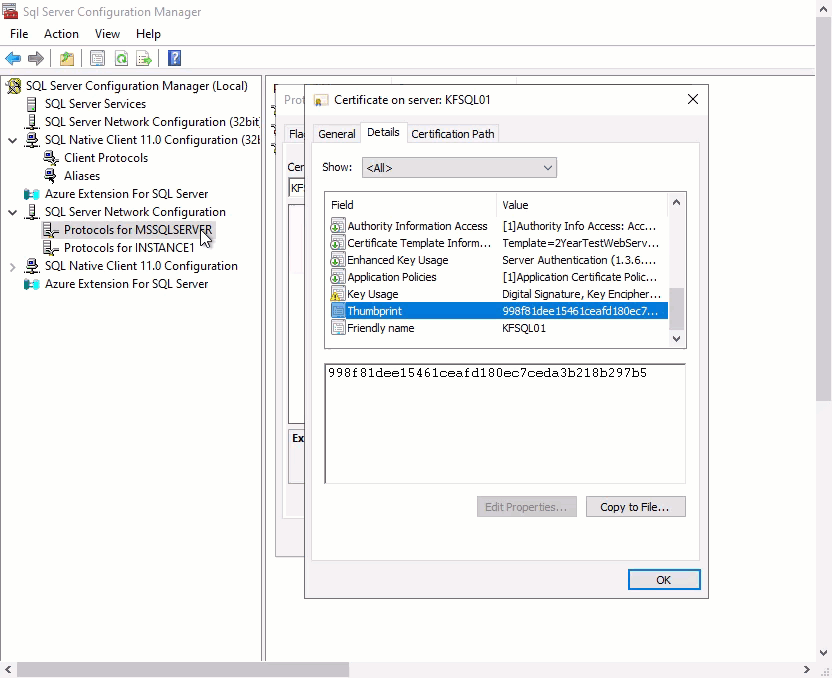Viewport: 832px width, 678px height.
Task: Click the main window horizontal scrollbar thumb
Action: coord(183,670)
